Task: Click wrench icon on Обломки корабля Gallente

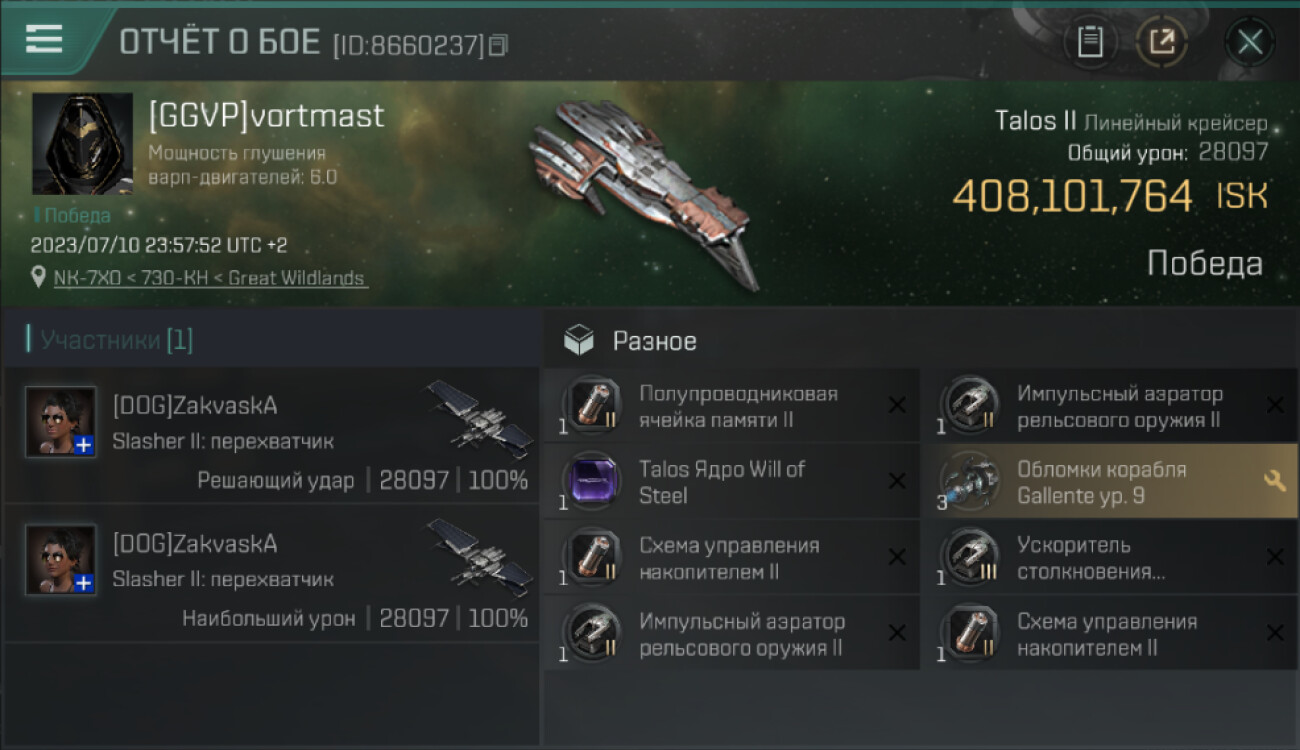Action: [1275, 481]
